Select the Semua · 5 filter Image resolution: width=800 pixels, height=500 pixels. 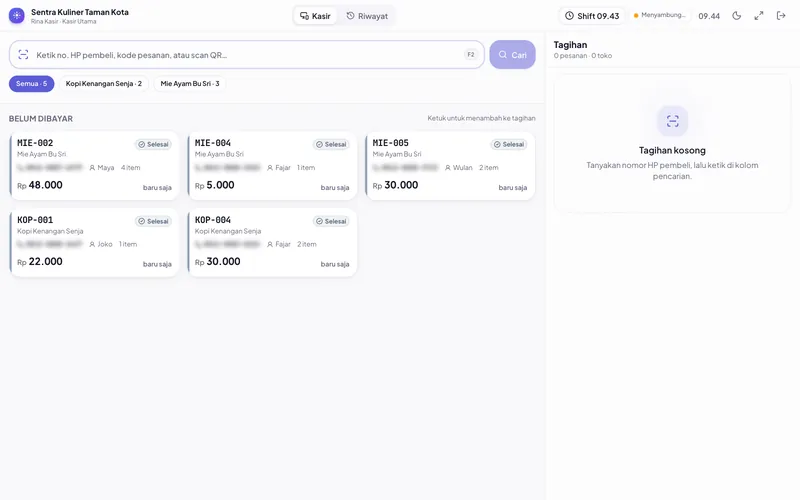tap(32, 84)
